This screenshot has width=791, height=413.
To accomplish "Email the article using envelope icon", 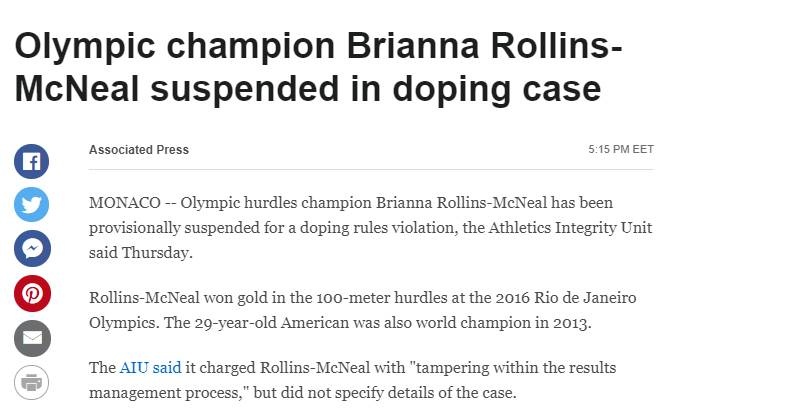I will pos(32,338).
